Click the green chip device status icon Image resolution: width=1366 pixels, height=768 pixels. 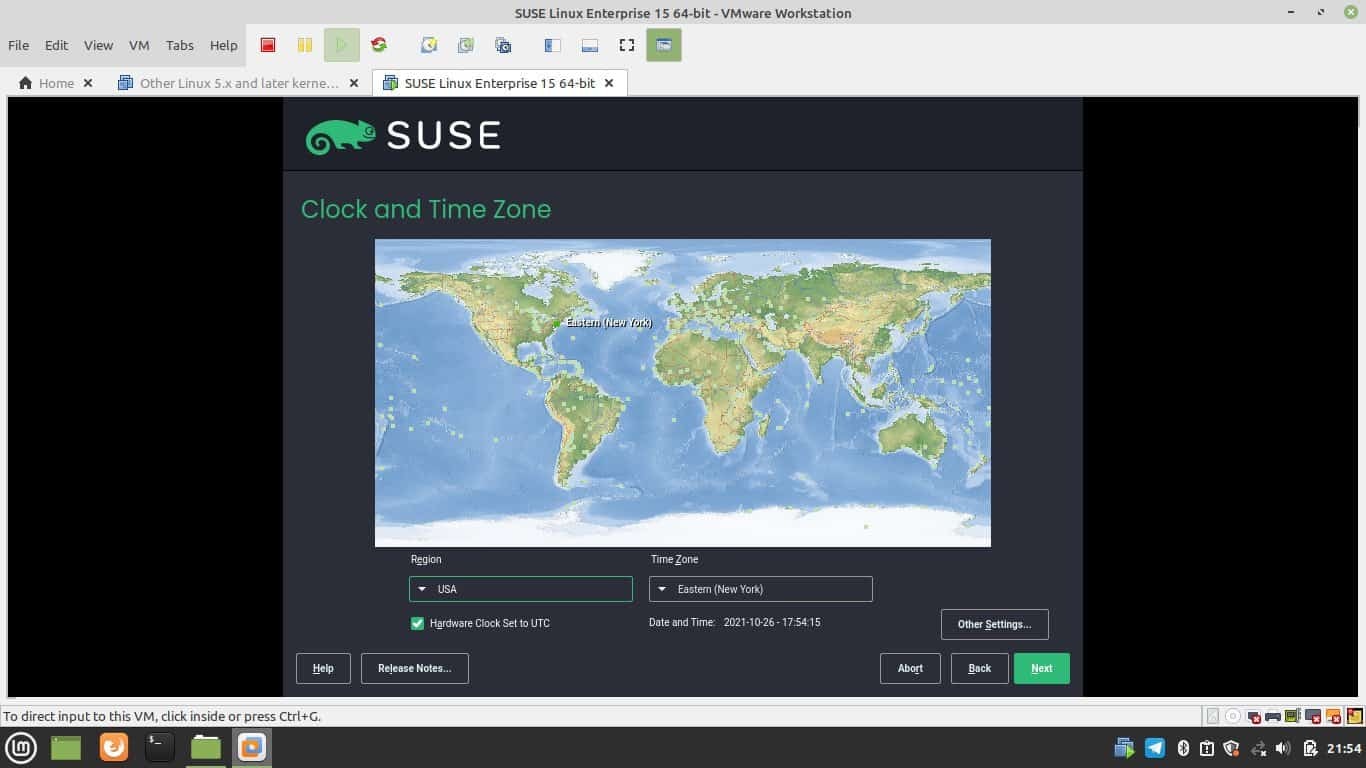click(x=1293, y=716)
